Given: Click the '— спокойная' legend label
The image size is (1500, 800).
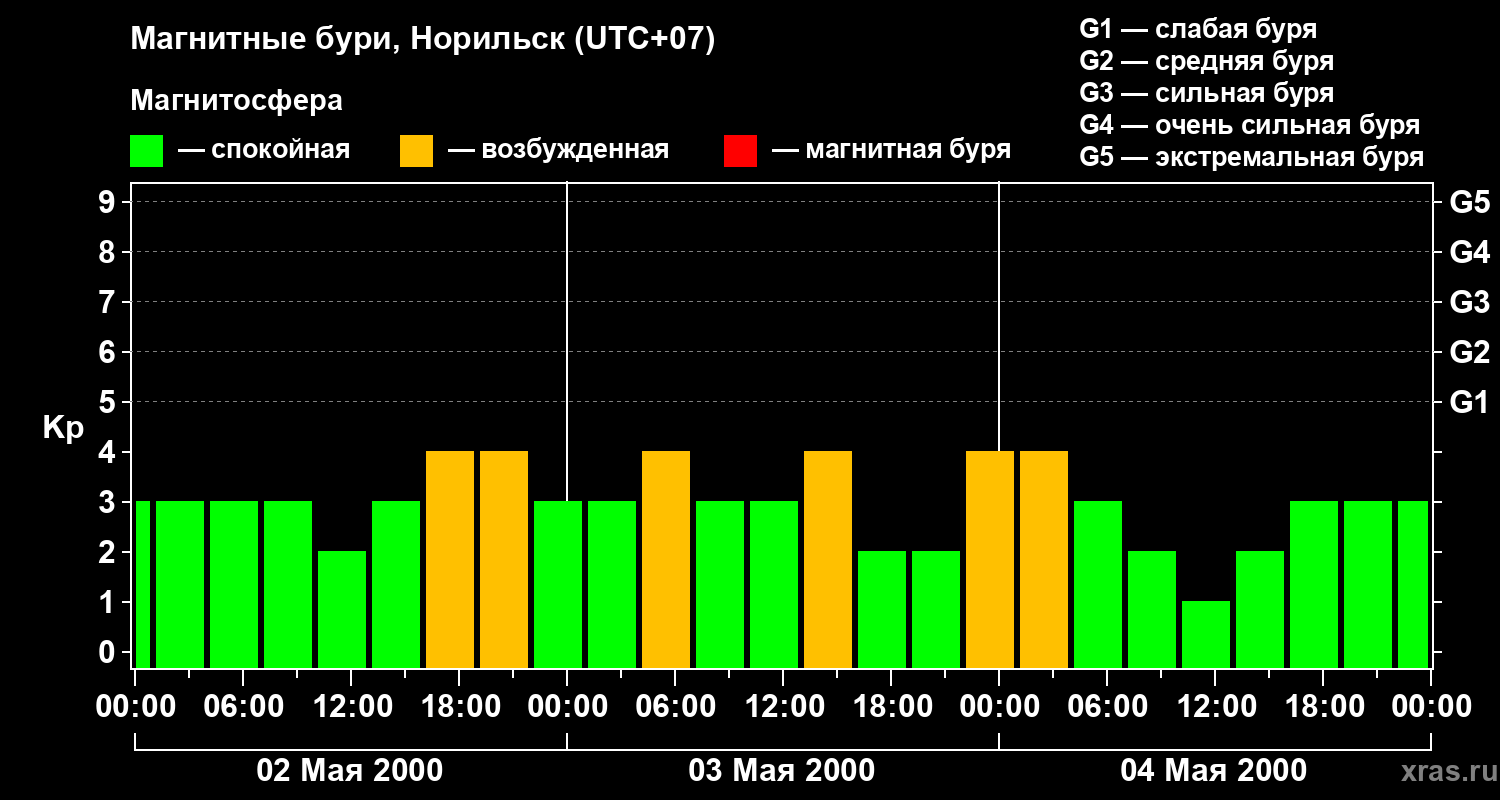Looking at the screenshot, I should [264, 151].
